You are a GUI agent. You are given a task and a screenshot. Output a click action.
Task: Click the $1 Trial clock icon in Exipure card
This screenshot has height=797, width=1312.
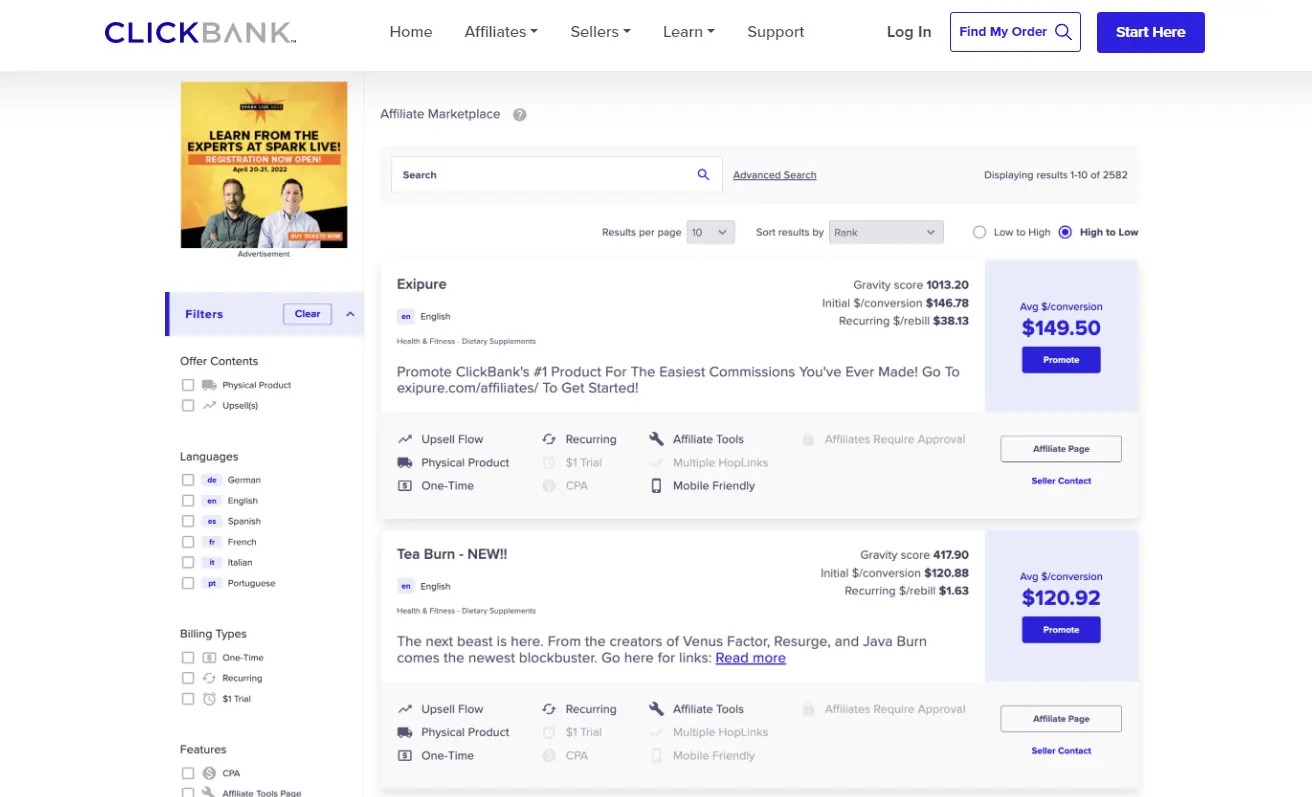pyautogui.click(x=549, y=462)
